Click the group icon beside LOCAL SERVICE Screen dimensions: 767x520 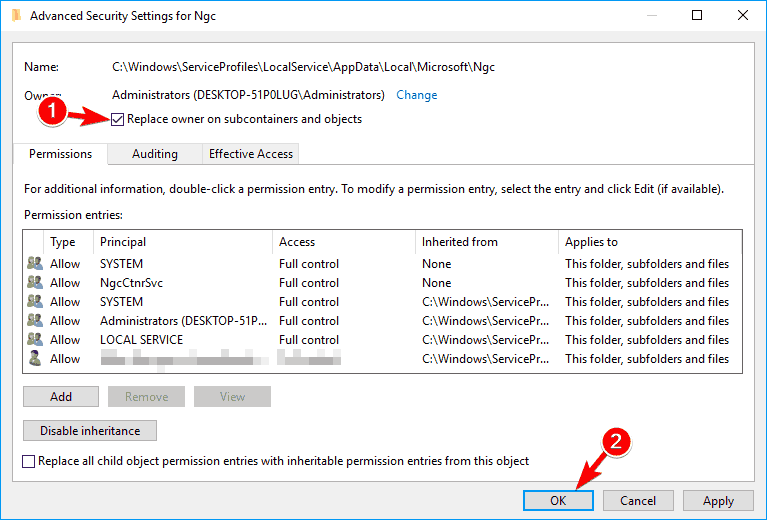(x=35, y=339)
